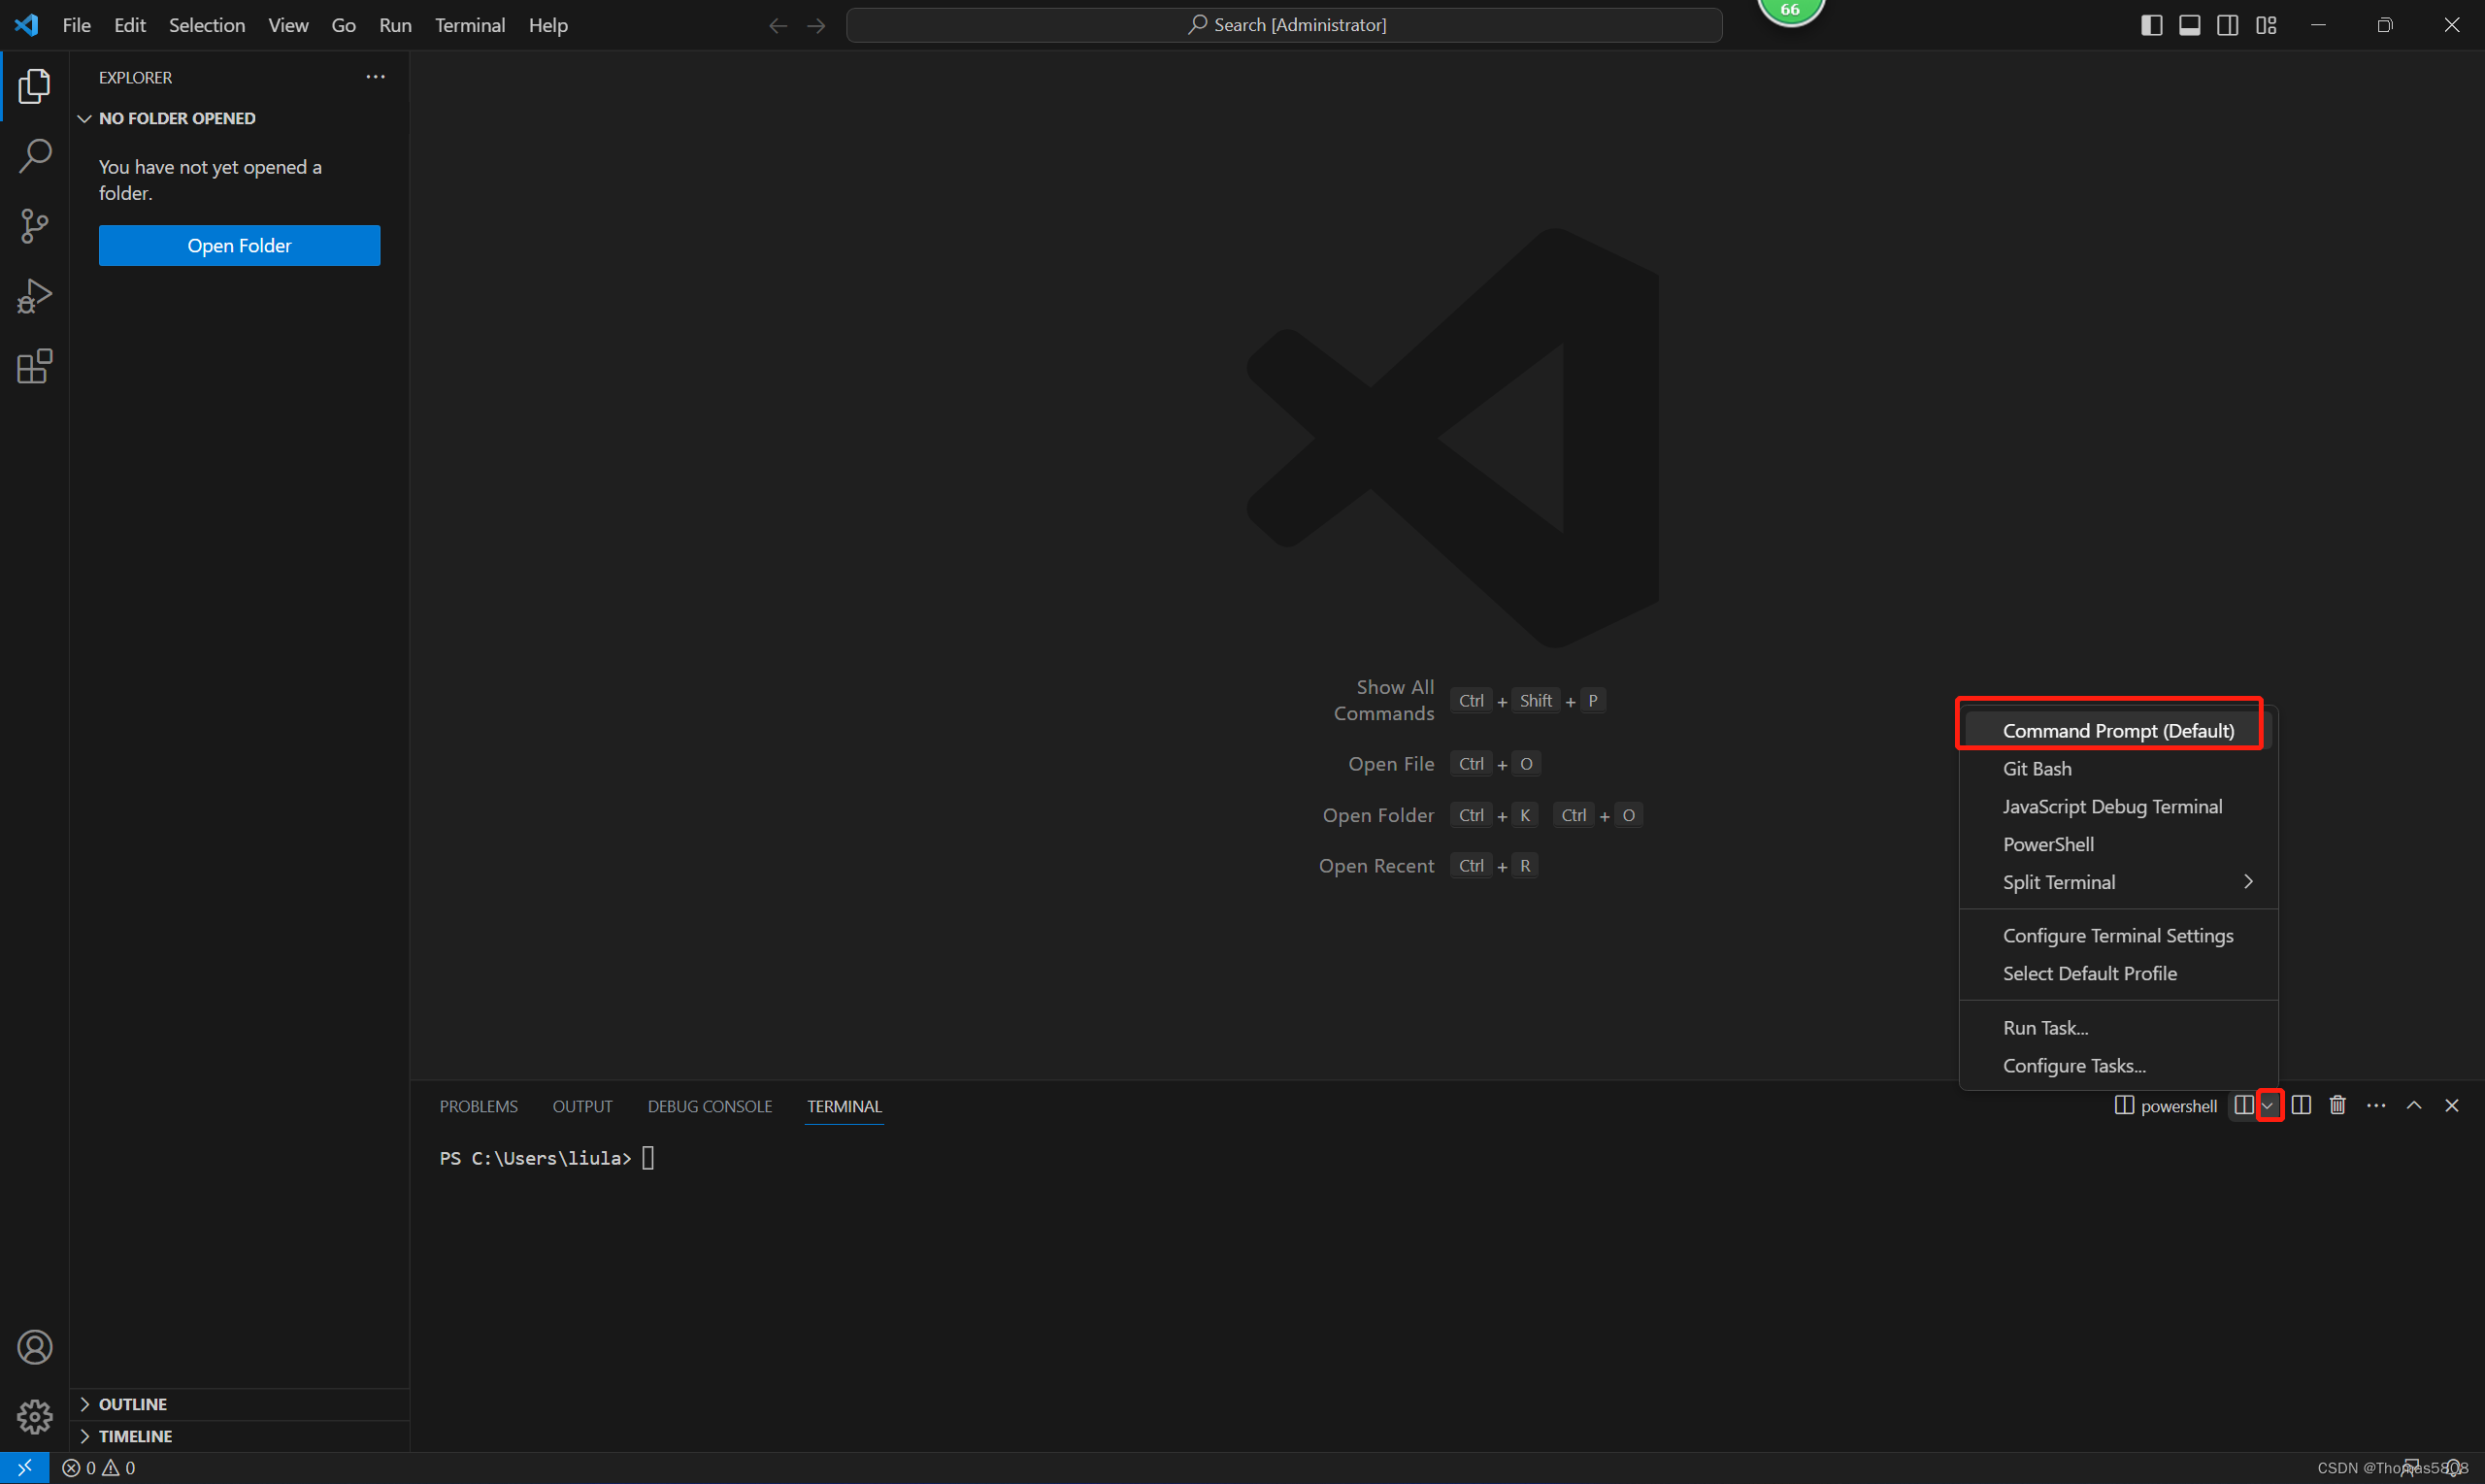The height and width of the screenshot is (1484, 2485).
Task: Open Manage gear settings icon
Action: point(35,1416)
